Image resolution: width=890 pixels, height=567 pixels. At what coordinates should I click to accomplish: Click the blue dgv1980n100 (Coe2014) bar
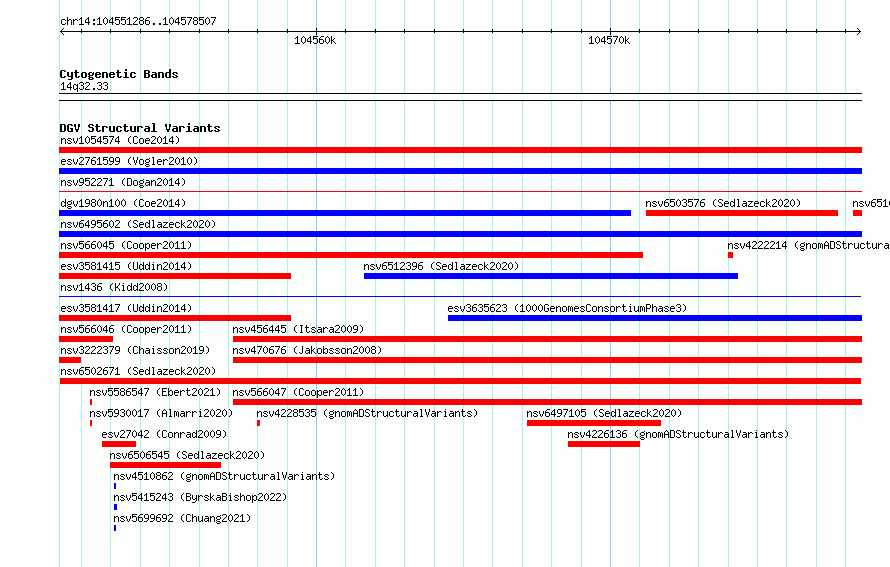tap(345, 213)
